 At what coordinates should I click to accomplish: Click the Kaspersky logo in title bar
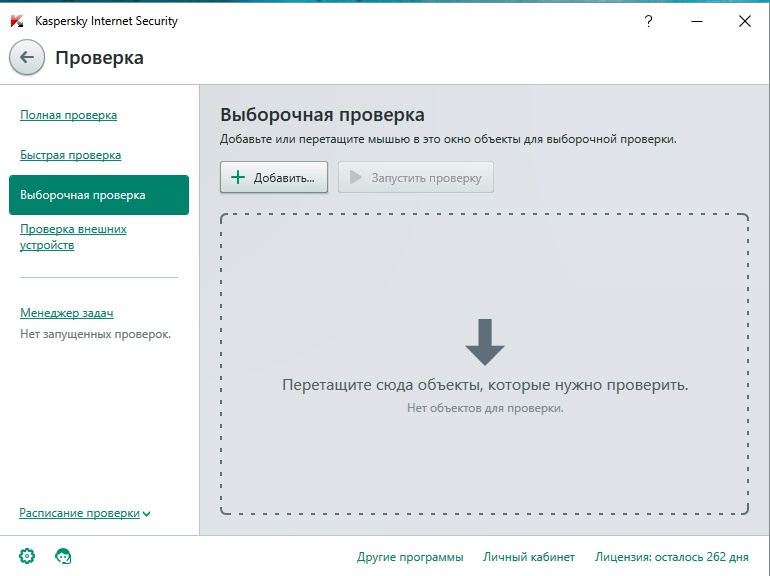(x=17, y=21)
